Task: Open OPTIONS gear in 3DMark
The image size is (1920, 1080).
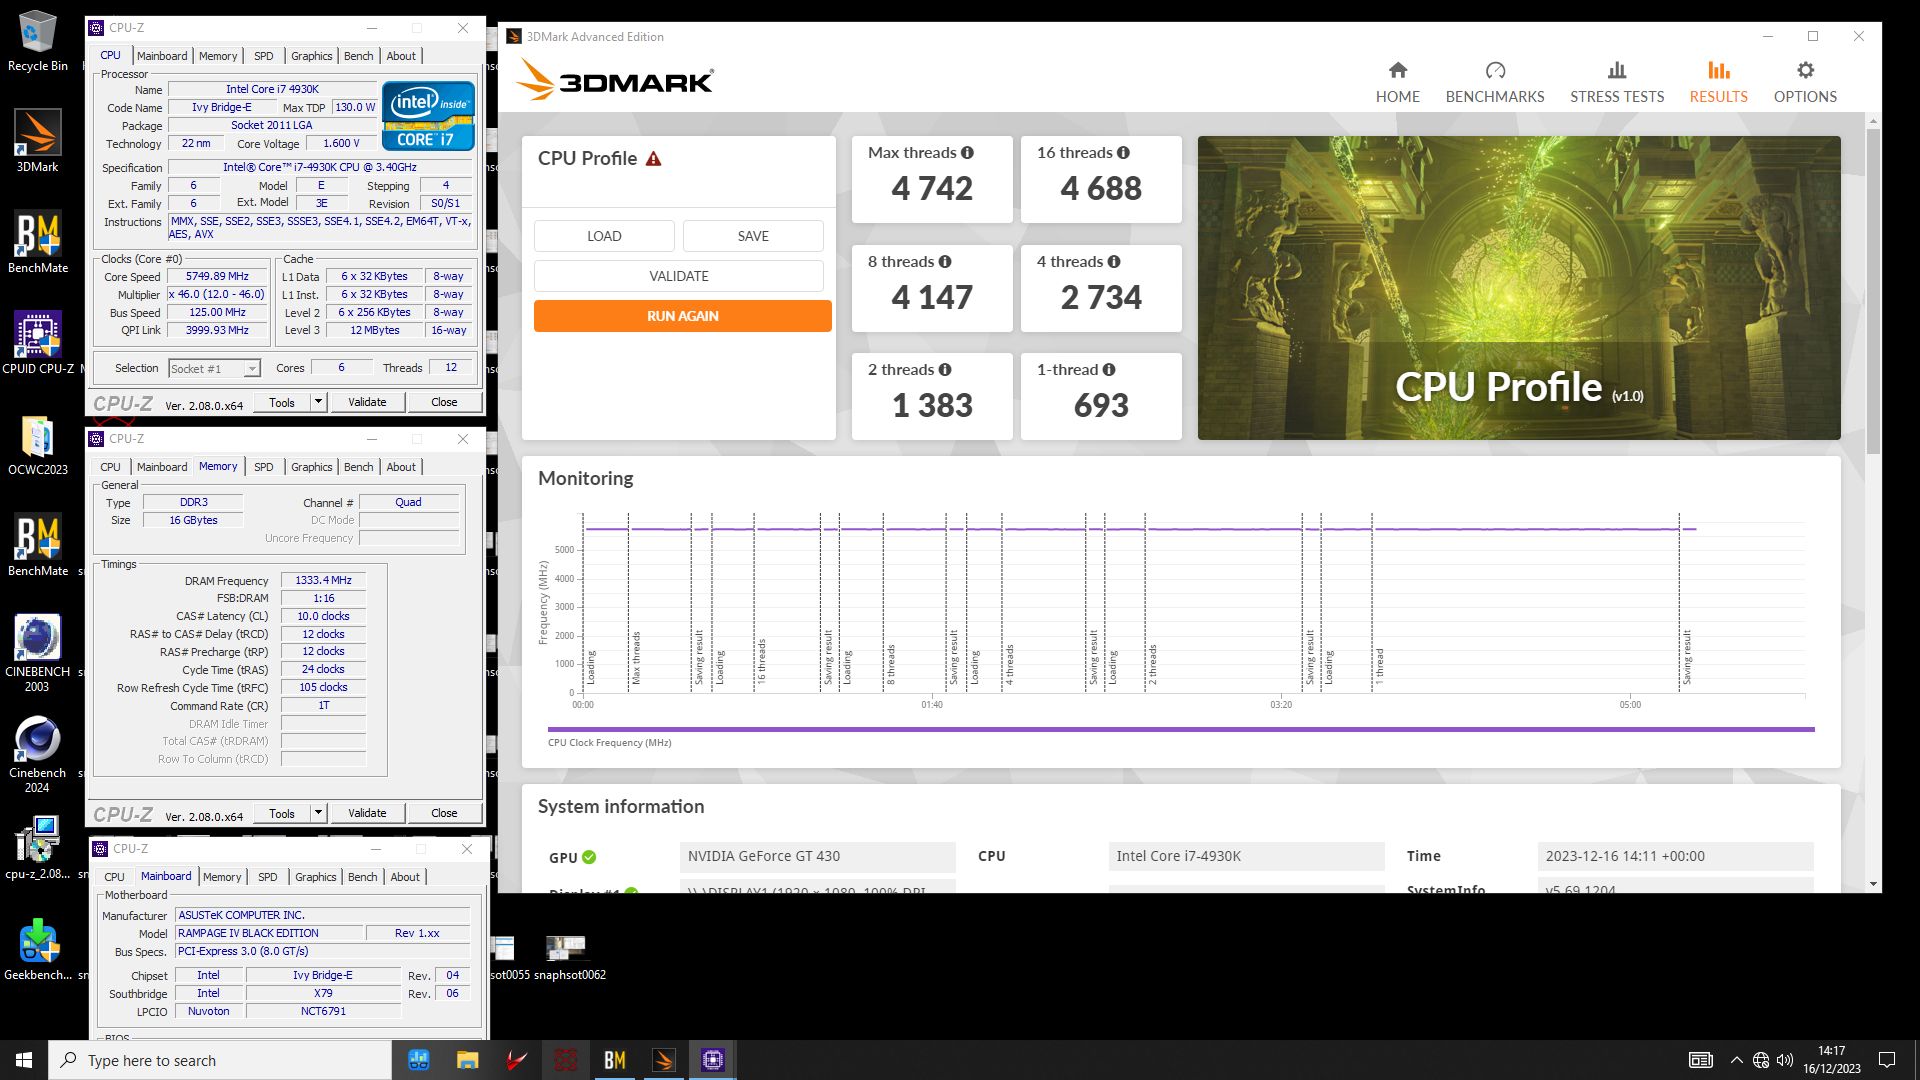Action: (x=1805, y=70)
